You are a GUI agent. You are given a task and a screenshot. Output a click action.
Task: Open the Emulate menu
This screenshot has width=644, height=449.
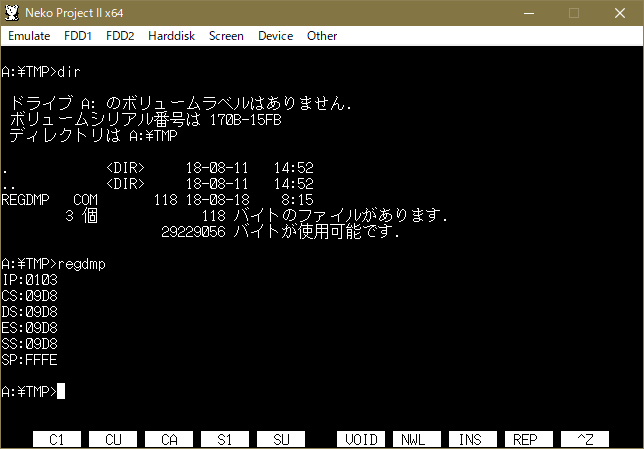coord(31,36)
